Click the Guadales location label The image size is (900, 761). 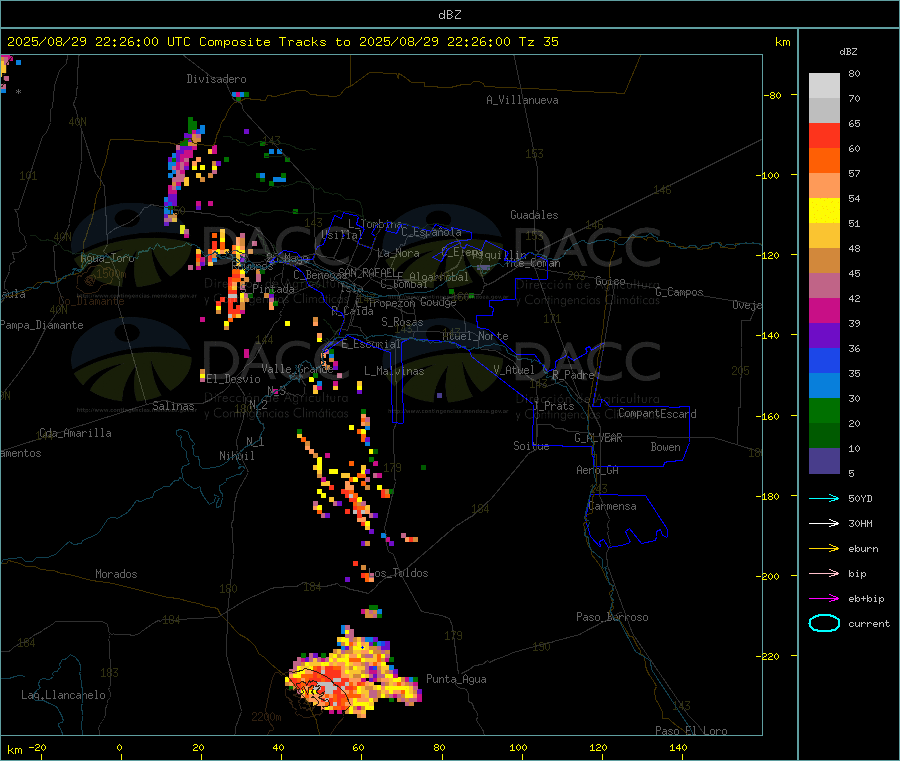point(534,215)
